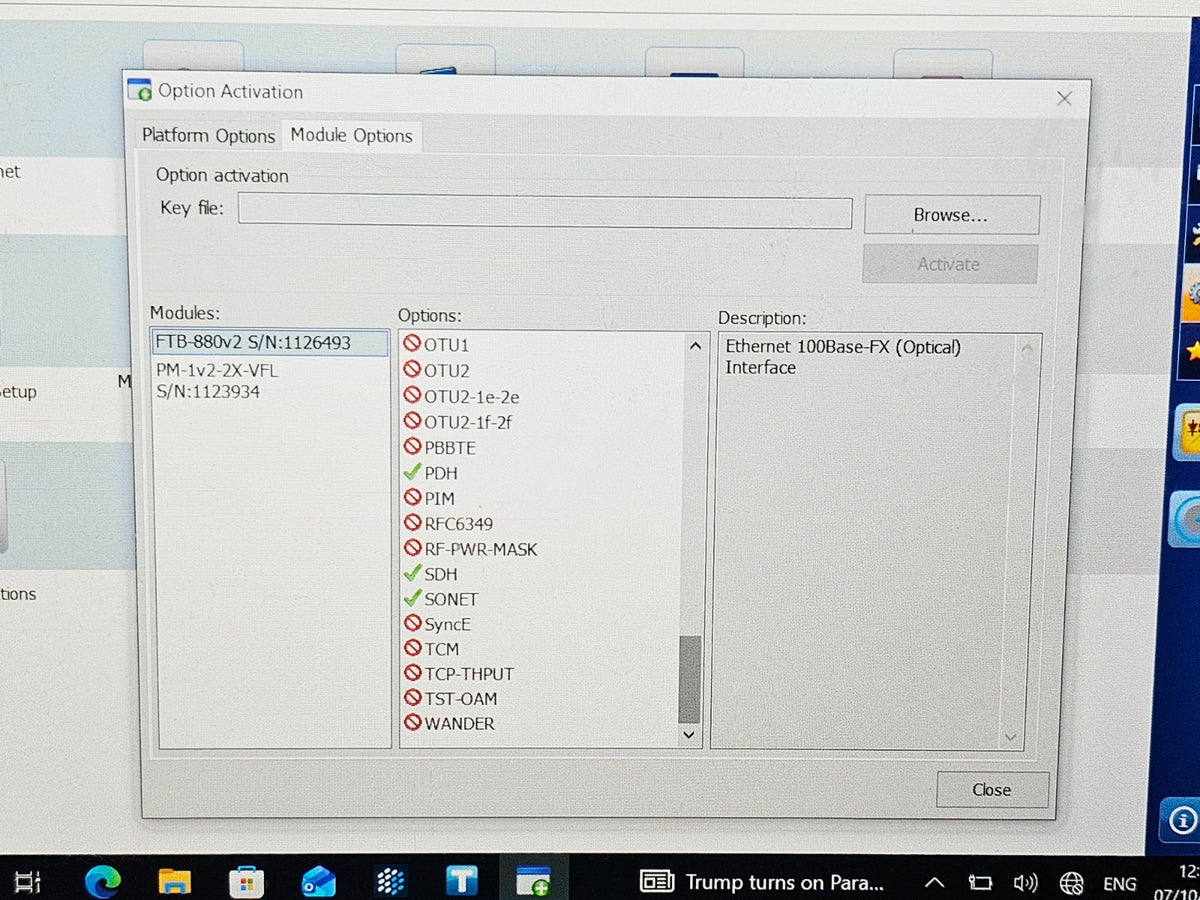Image resolution: width=1200 pixels, height=900 pixels.
Task: Select module FTB-880v2 S/N:1126493
Action: click(x=270, y=343)
